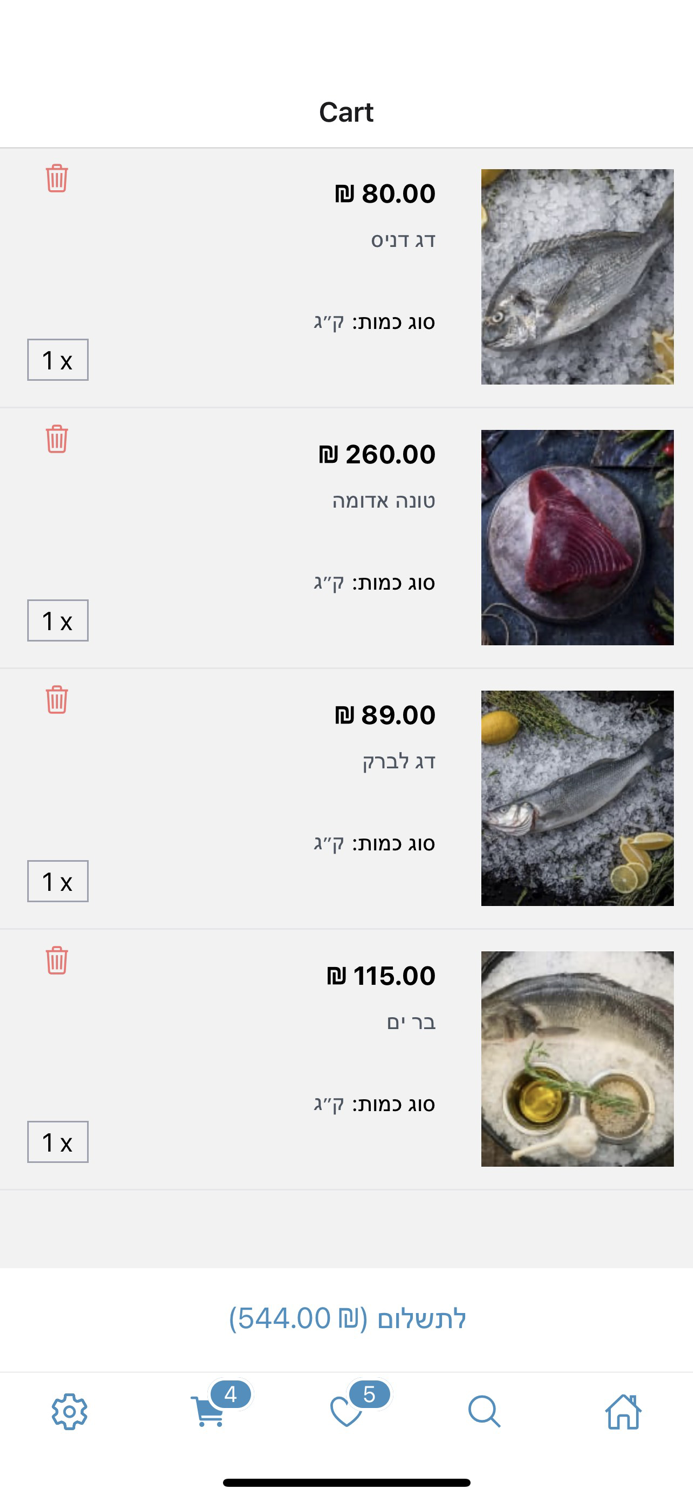Change quantity for דג דניס
Screen dimensions: 693x1500
point(57,359)
